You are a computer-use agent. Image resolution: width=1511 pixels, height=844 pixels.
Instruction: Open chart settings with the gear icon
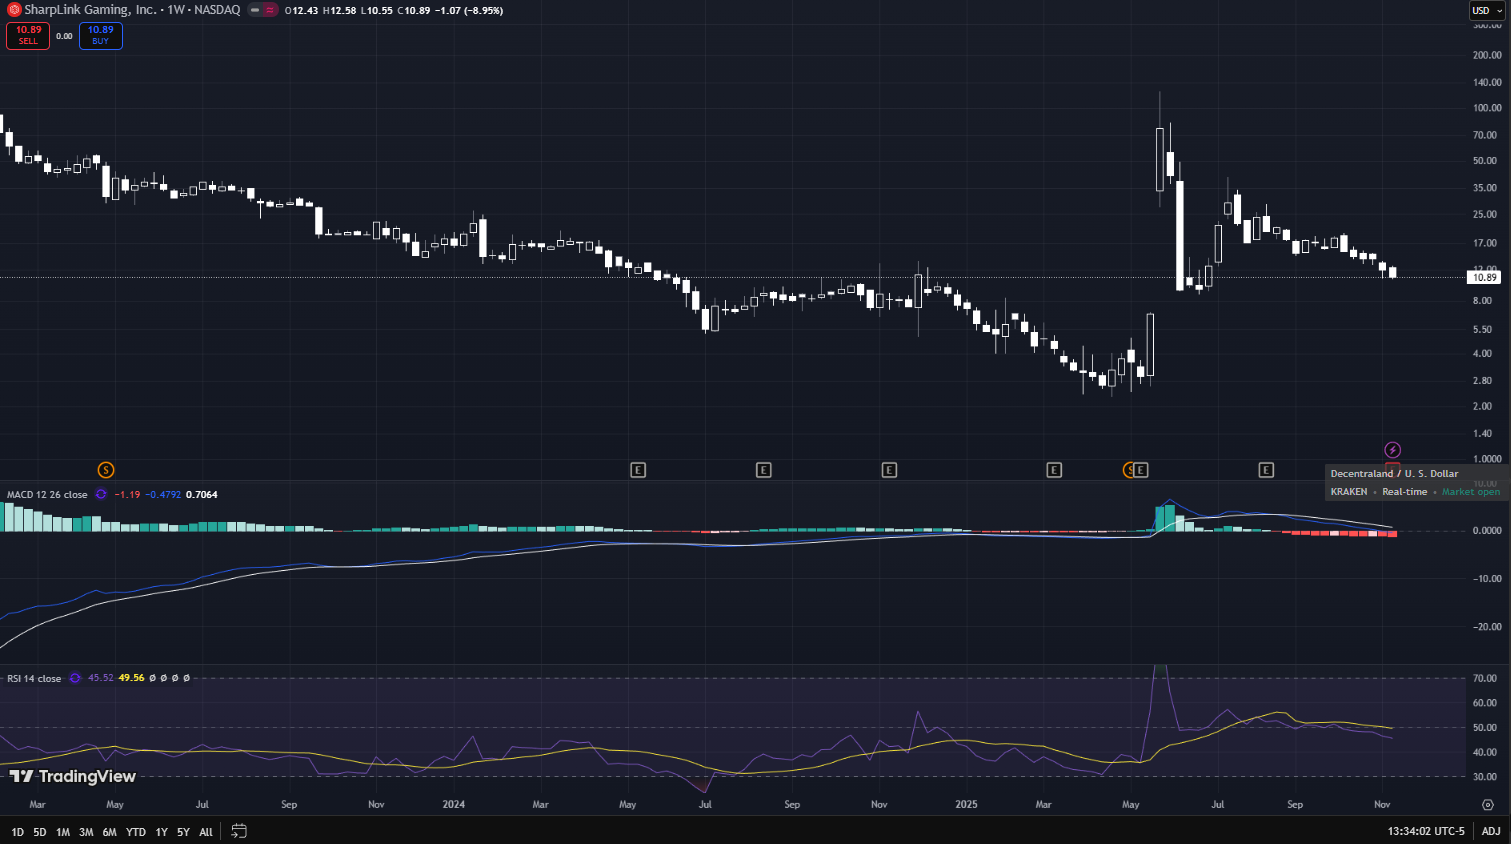click(x=1489, y=803)
